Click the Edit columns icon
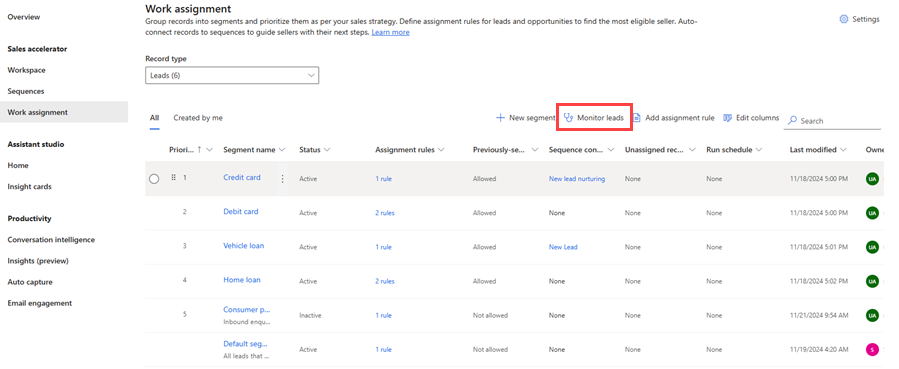 [x=728, y=117]
